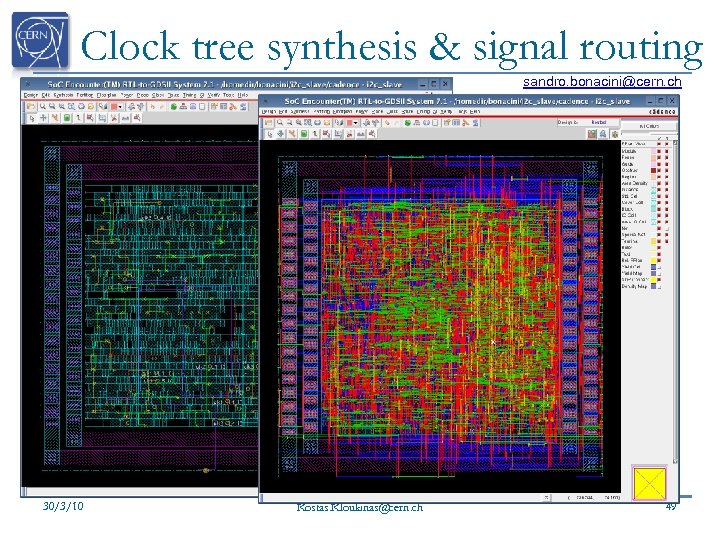Toggle visibility checkbox for the Text row

pos(659,254)
